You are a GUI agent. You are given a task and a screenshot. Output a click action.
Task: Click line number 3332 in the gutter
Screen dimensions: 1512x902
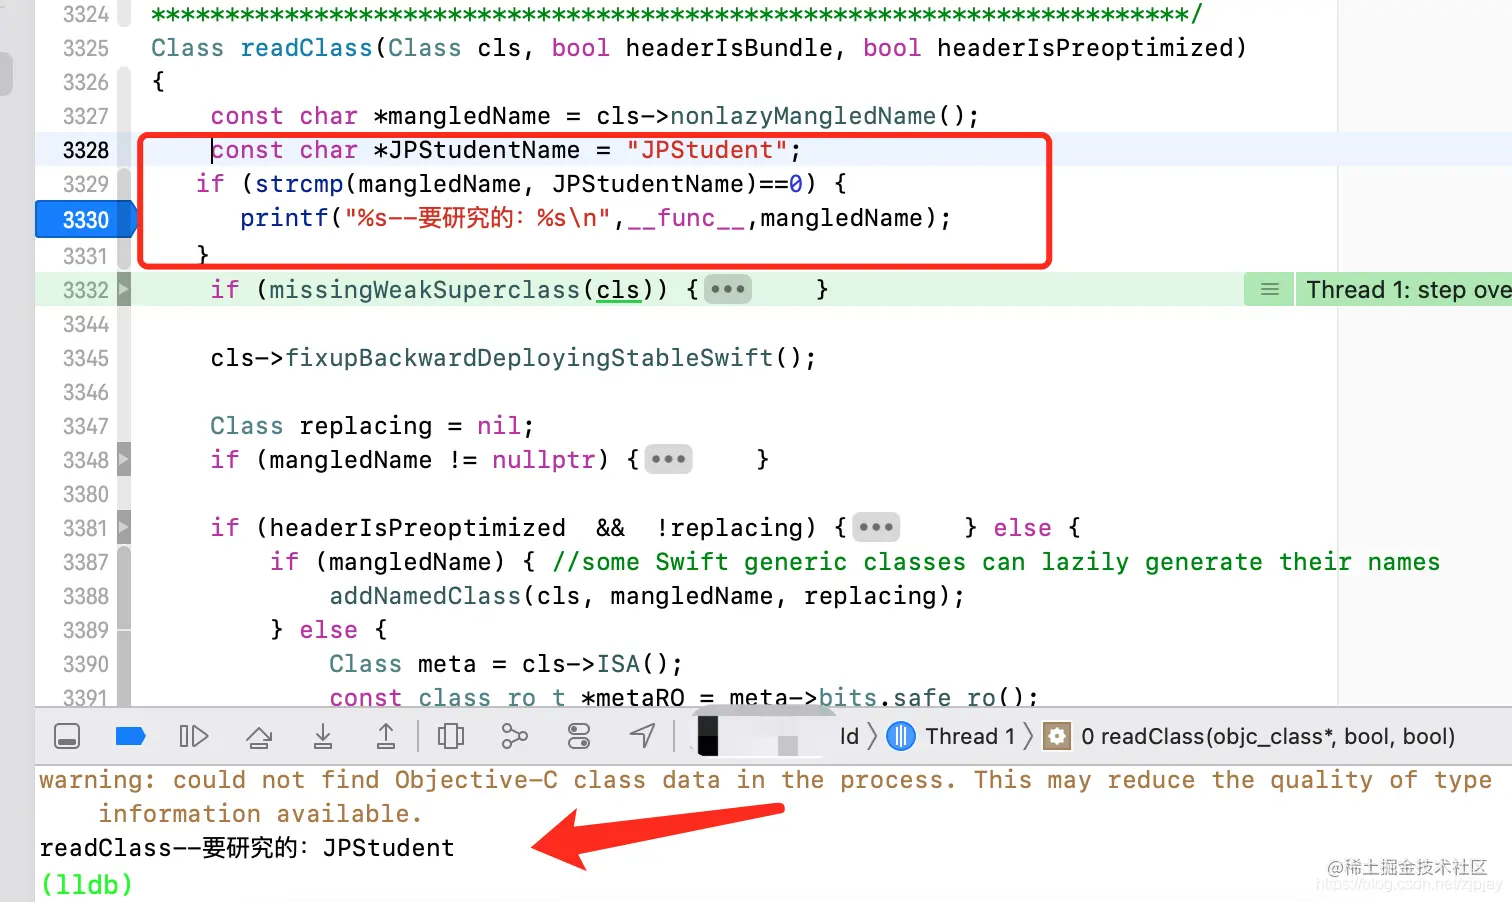click(x=85, y=290)
